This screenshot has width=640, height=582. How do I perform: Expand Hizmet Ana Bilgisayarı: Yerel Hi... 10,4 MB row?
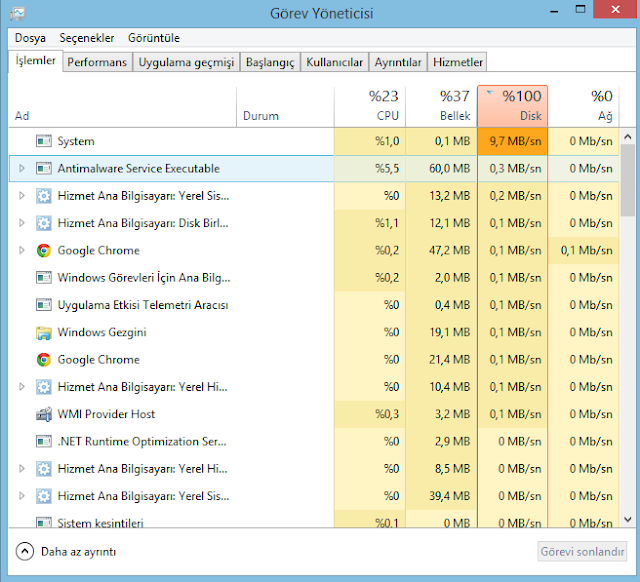click(x=22, y=387)
